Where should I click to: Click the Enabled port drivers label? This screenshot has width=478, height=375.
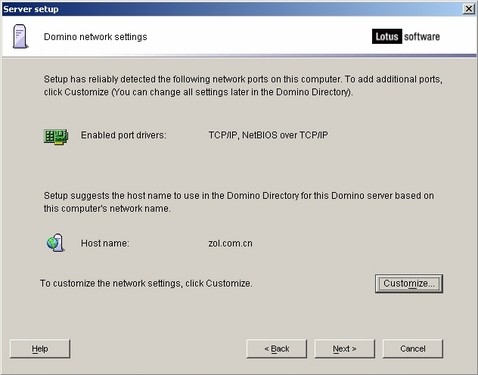[123, 135]
